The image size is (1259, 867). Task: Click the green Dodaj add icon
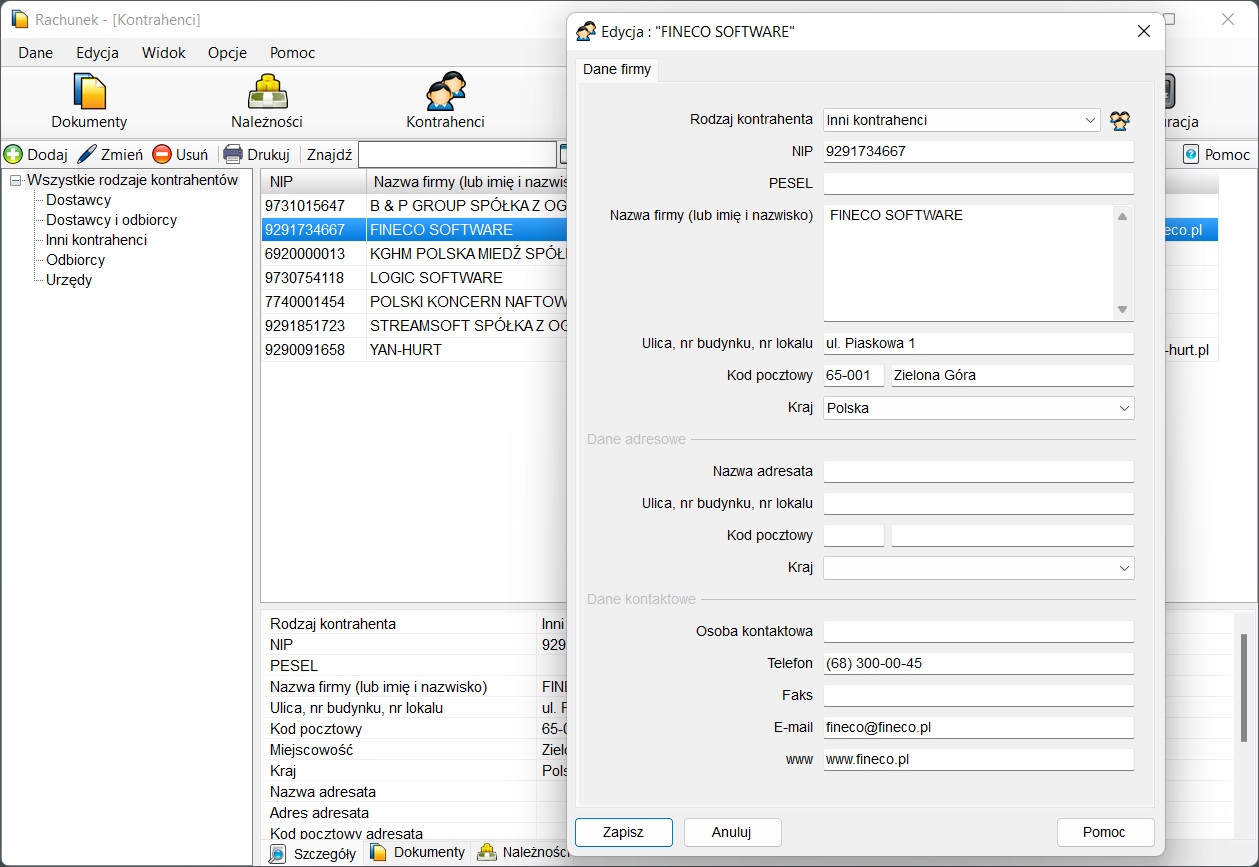(13, 155)
